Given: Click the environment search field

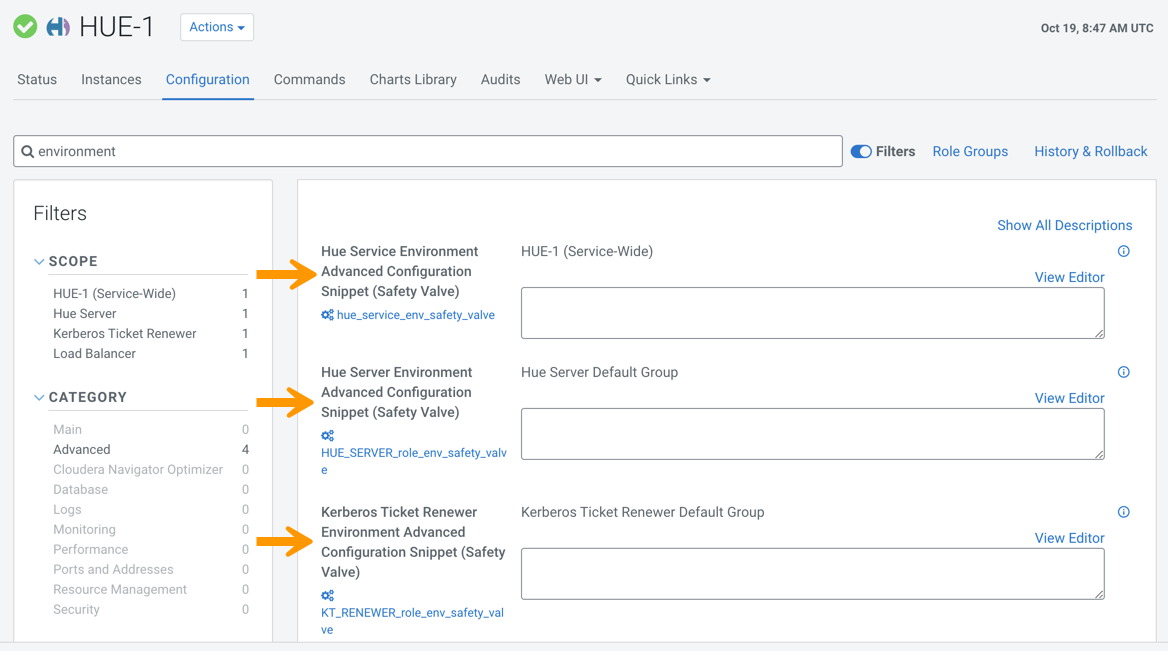Looking at the screenshot, I should pos(430,152).
